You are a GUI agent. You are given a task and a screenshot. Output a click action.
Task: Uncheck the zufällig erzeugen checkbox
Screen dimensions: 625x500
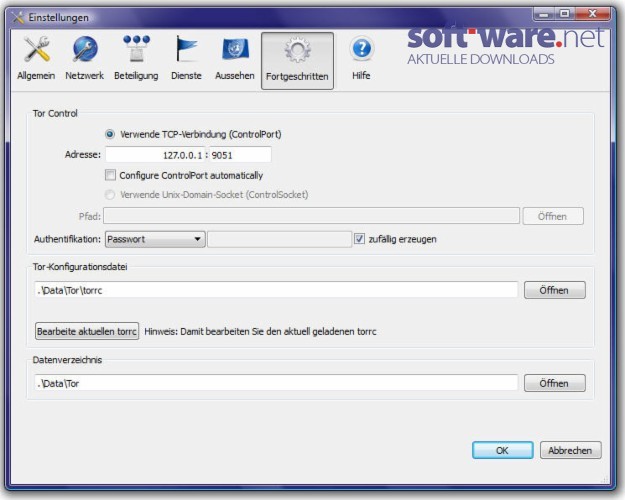[x=359, y=239]
